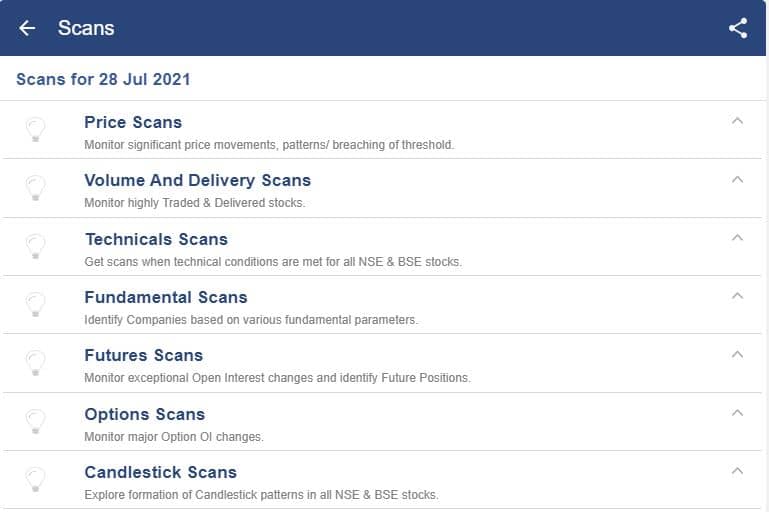769x512 pixels.
Task: Select the Futures Scans title
Action: (x=144, y=355)
